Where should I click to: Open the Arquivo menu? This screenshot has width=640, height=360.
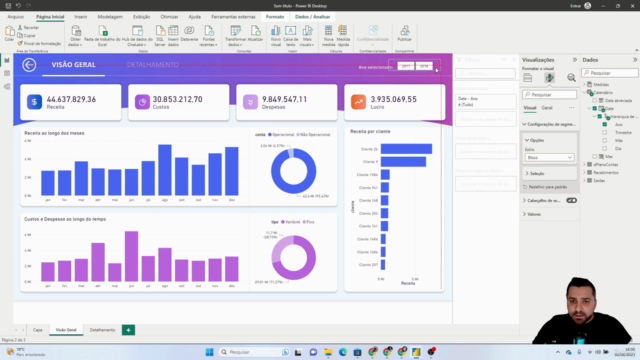16,17
